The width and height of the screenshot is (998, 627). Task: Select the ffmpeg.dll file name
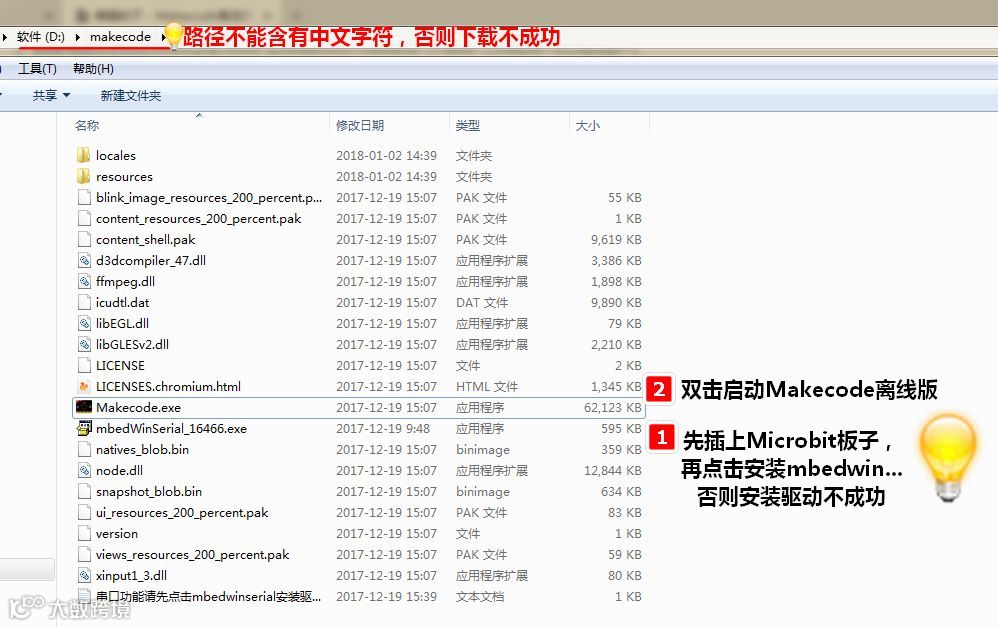(125, 281)
